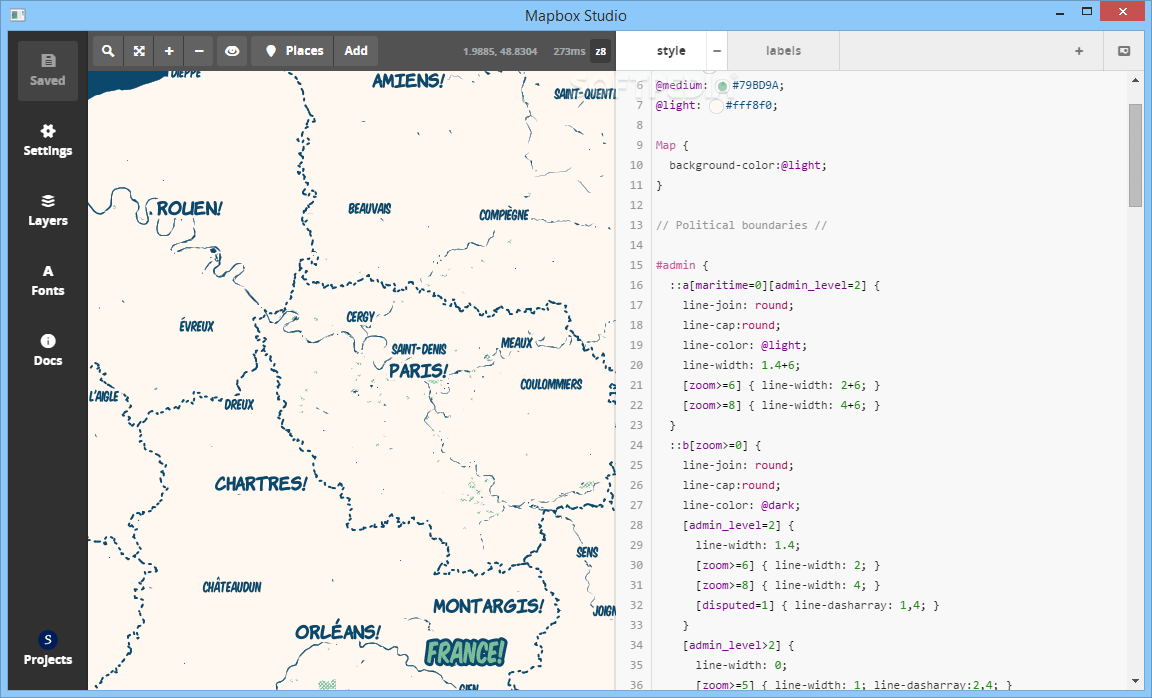
Task: Click the AMIENS! label on the map
Action: 408,81
